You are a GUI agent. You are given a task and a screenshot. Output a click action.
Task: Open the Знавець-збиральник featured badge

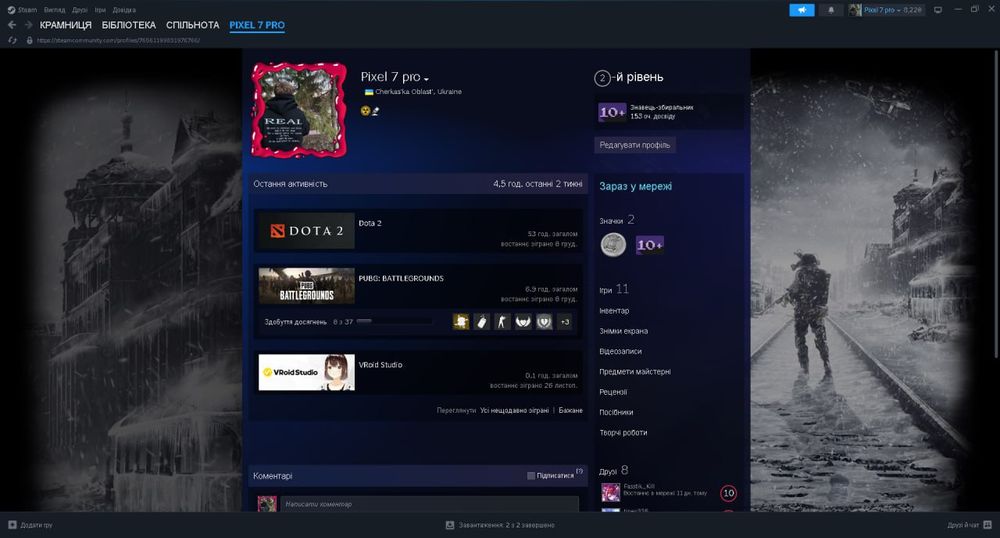click(x=669, y=112)
